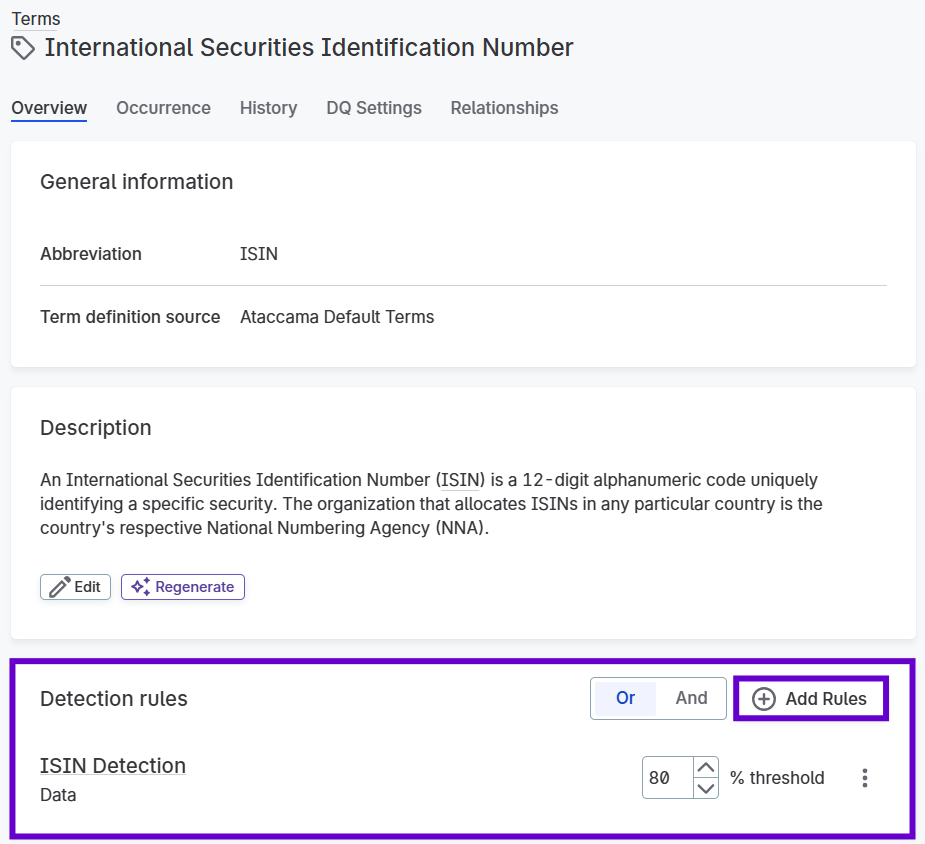Click the plus icon inside Add Rules
Screen dimensions: 925x844
point(764,698)
